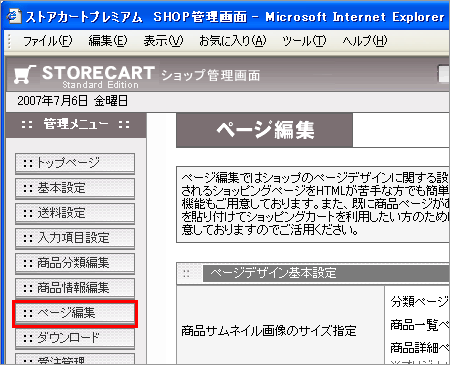450x365 pixels.
Task: Open ダウンロード in the sidebar menu
Action: pos(75,338)
